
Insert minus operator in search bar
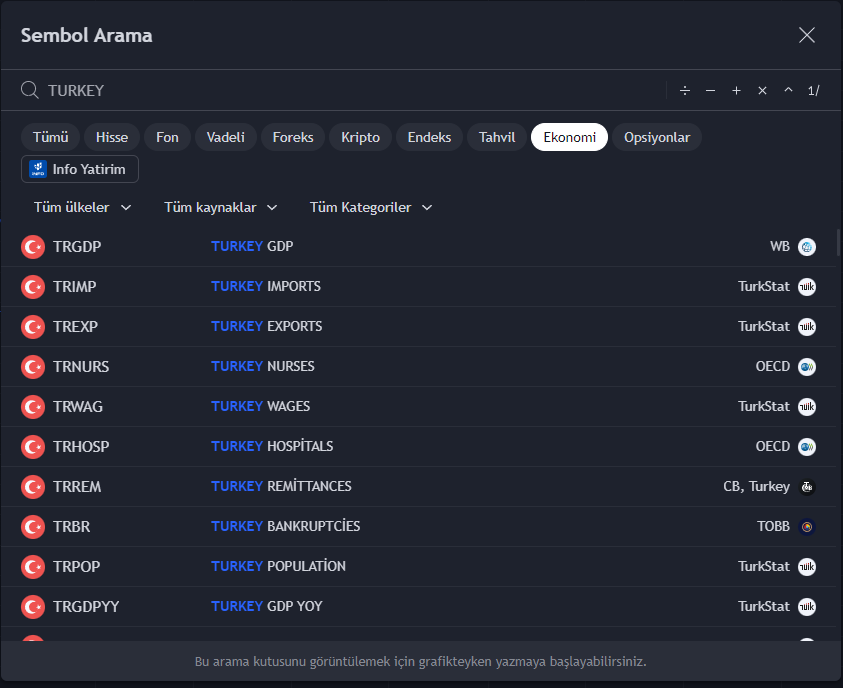pos(710,90)
